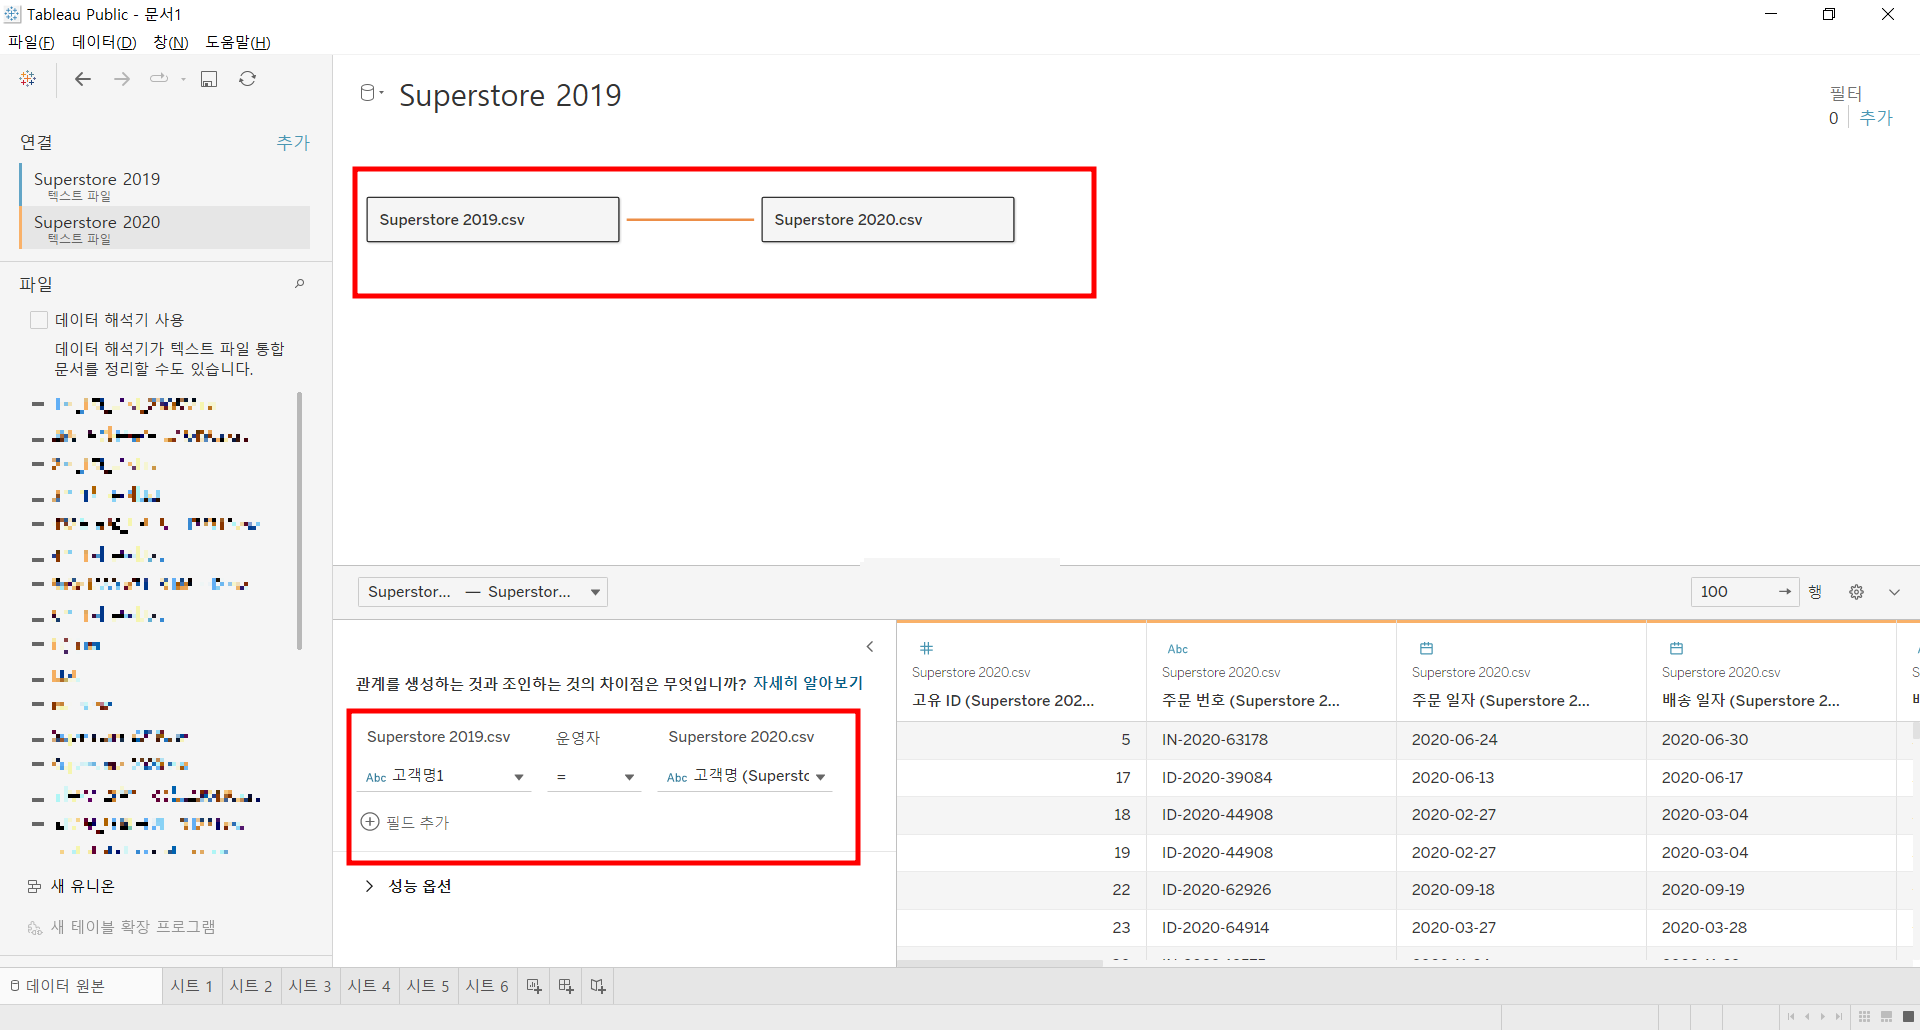Switch to the 시트 1 tab
Image resolution: width=1920 pixels, height=1030 pixels.
coord(191,986)
